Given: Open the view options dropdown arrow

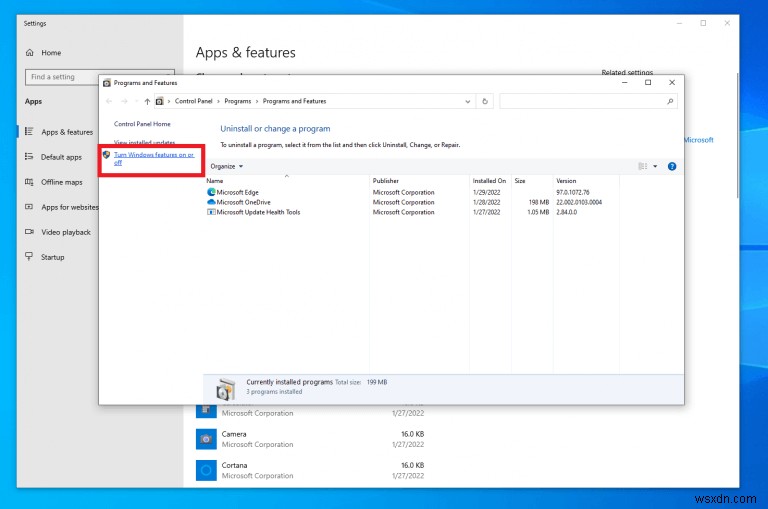Looking at the screenshot, I should (x=655, y=167).
